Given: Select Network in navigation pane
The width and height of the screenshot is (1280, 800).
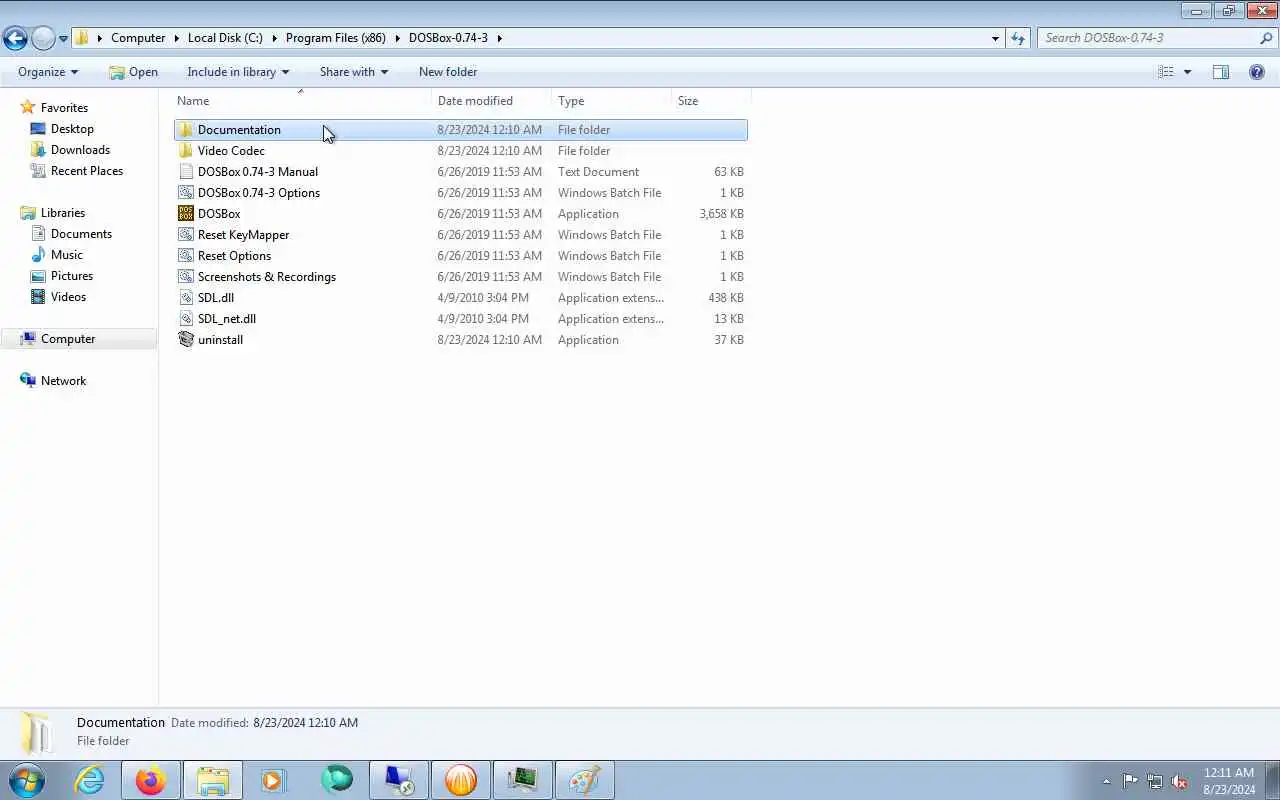Looking at the screenshot, I should click(x=63, y=381).
